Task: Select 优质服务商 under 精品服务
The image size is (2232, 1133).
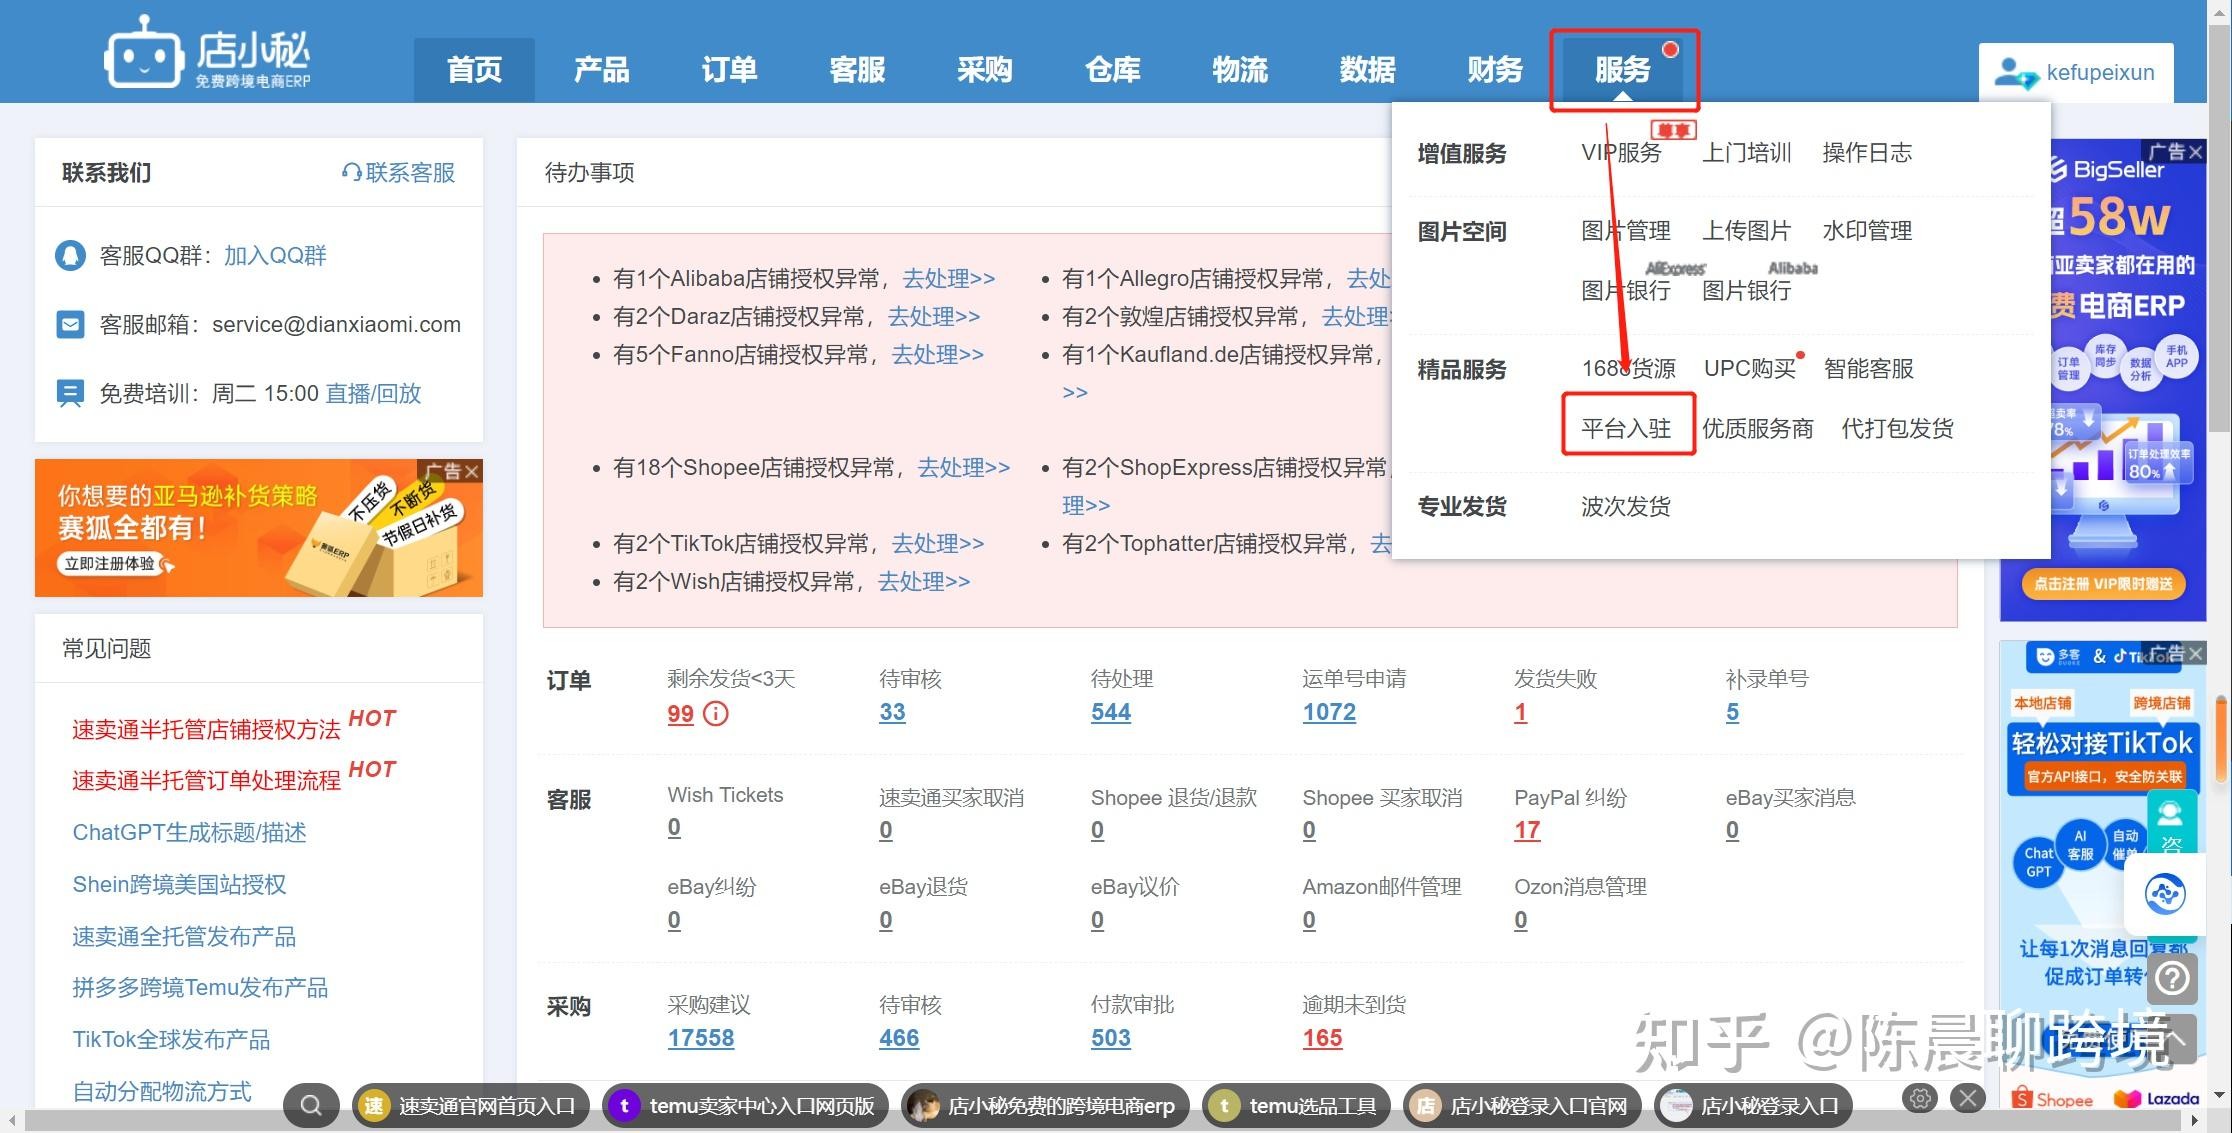Action: 1757,429
